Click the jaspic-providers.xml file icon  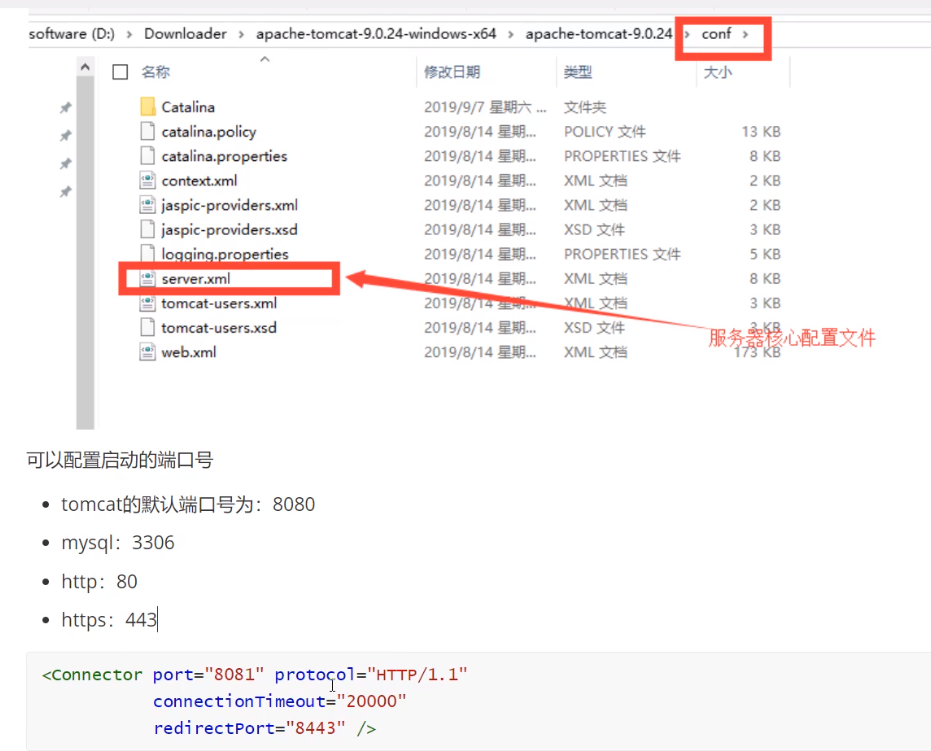click(148, 205)
